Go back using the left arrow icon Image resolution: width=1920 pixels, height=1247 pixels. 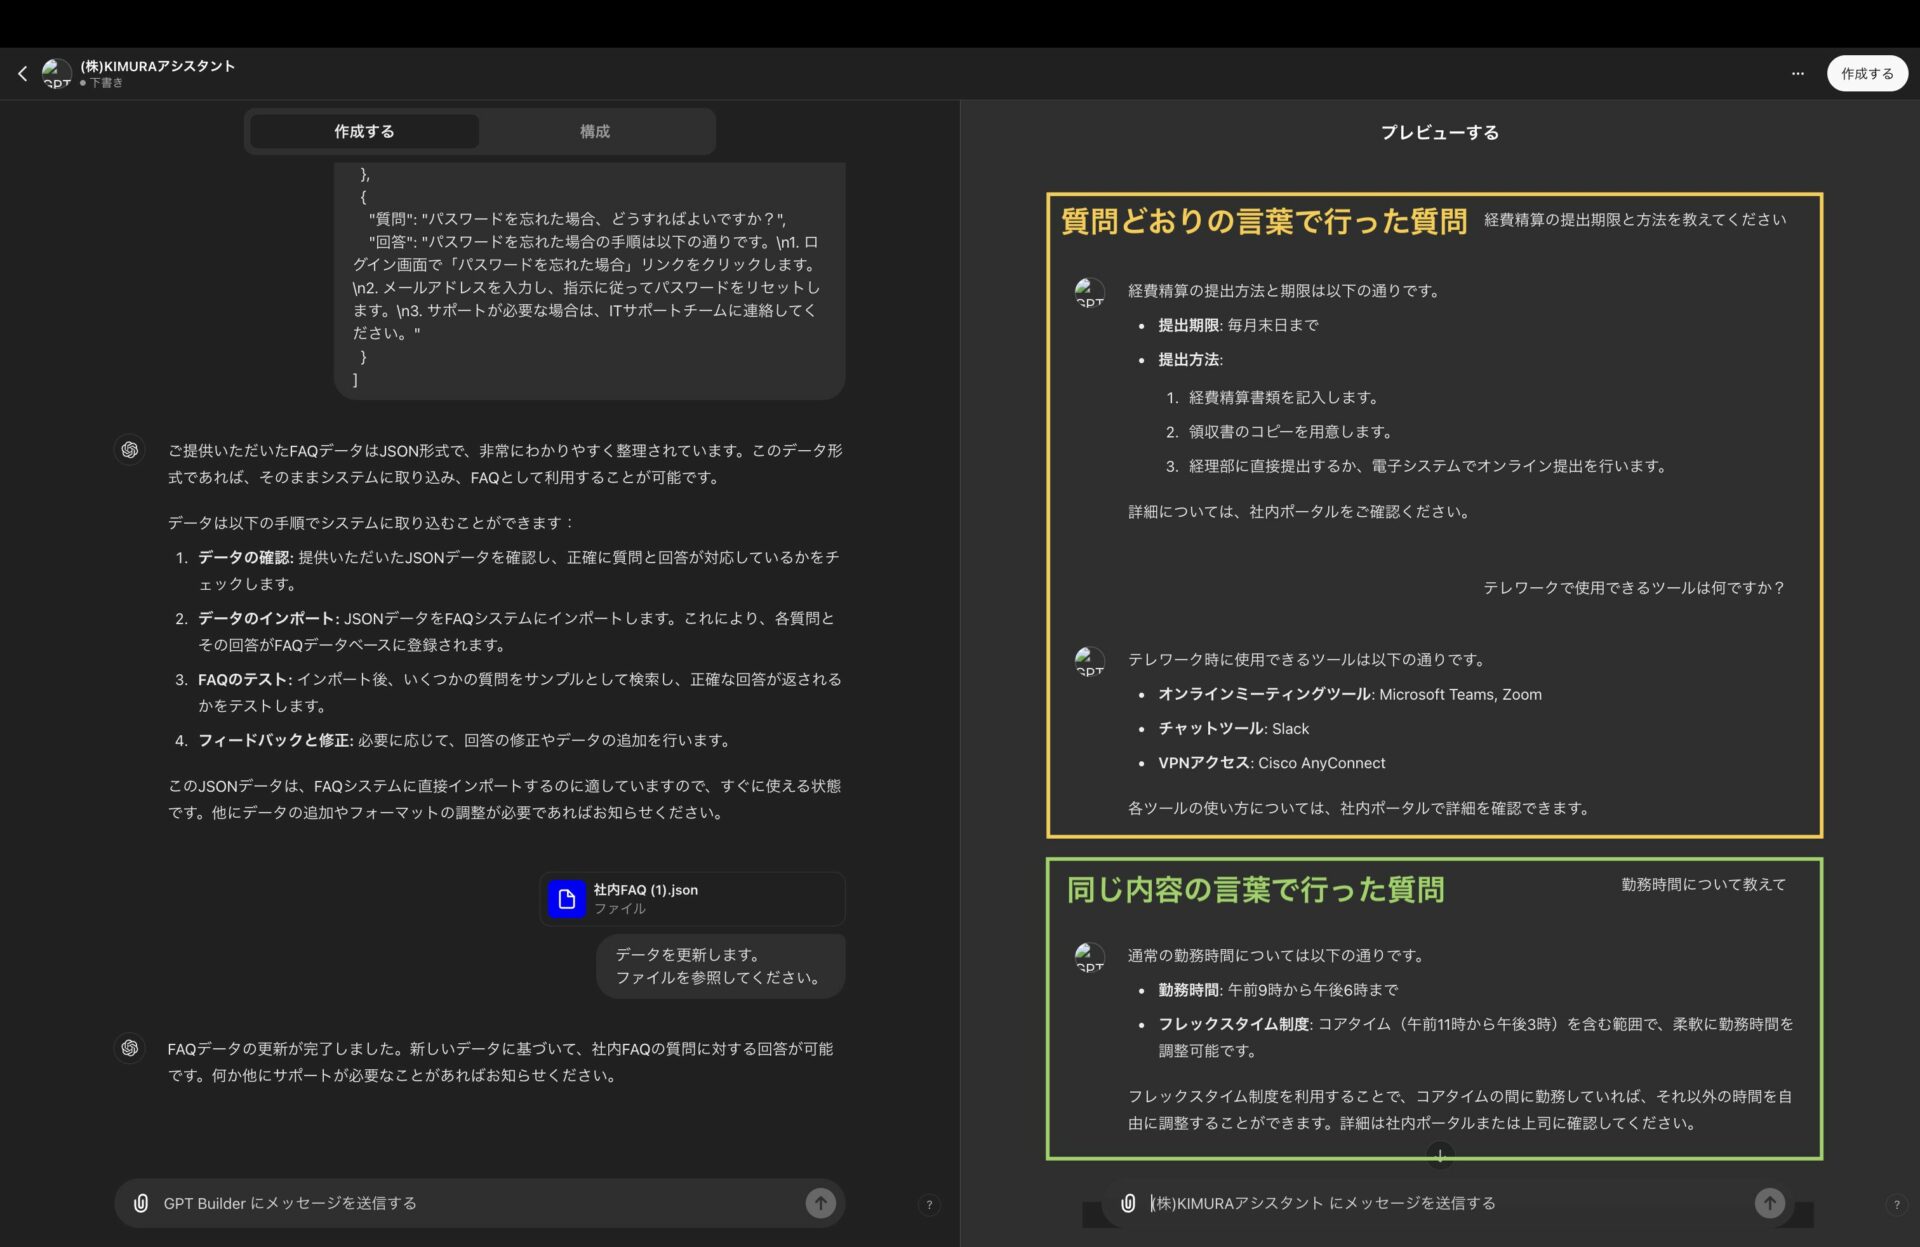coord(22,73)
